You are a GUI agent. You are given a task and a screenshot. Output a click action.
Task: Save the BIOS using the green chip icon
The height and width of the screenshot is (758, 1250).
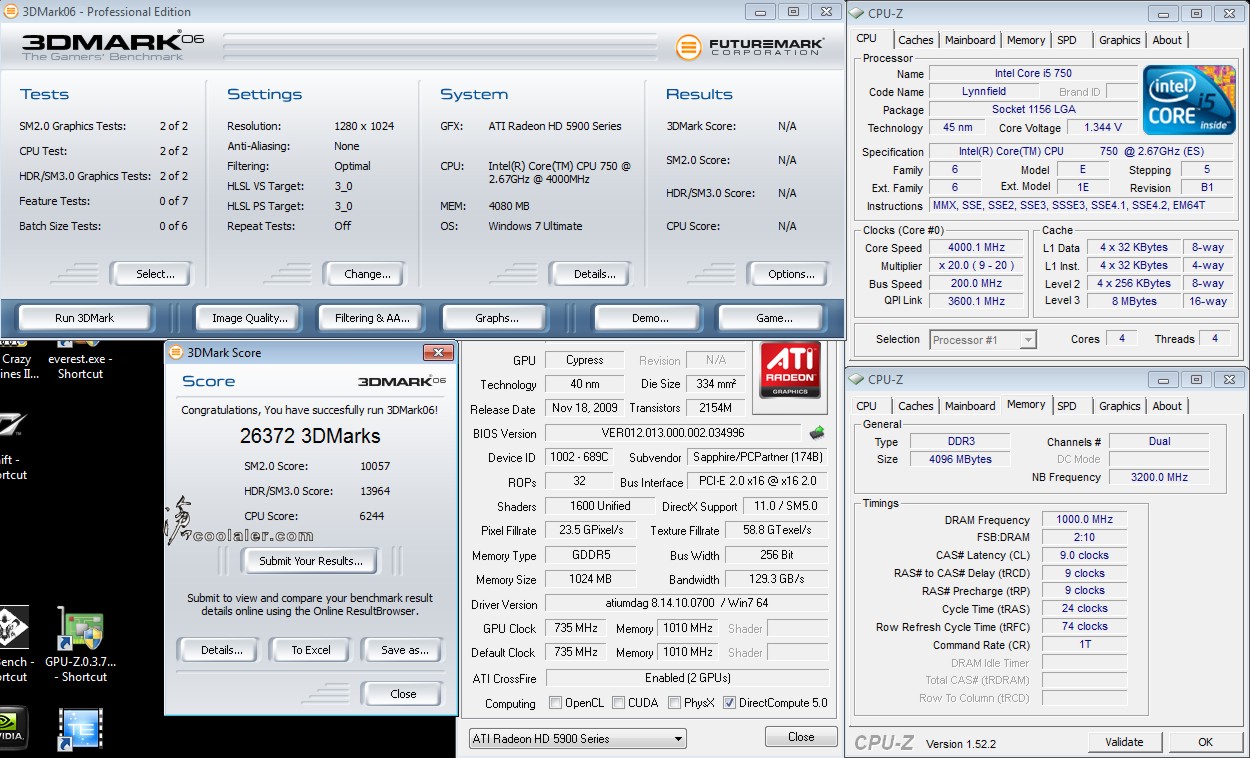click(x=817, y=433)
